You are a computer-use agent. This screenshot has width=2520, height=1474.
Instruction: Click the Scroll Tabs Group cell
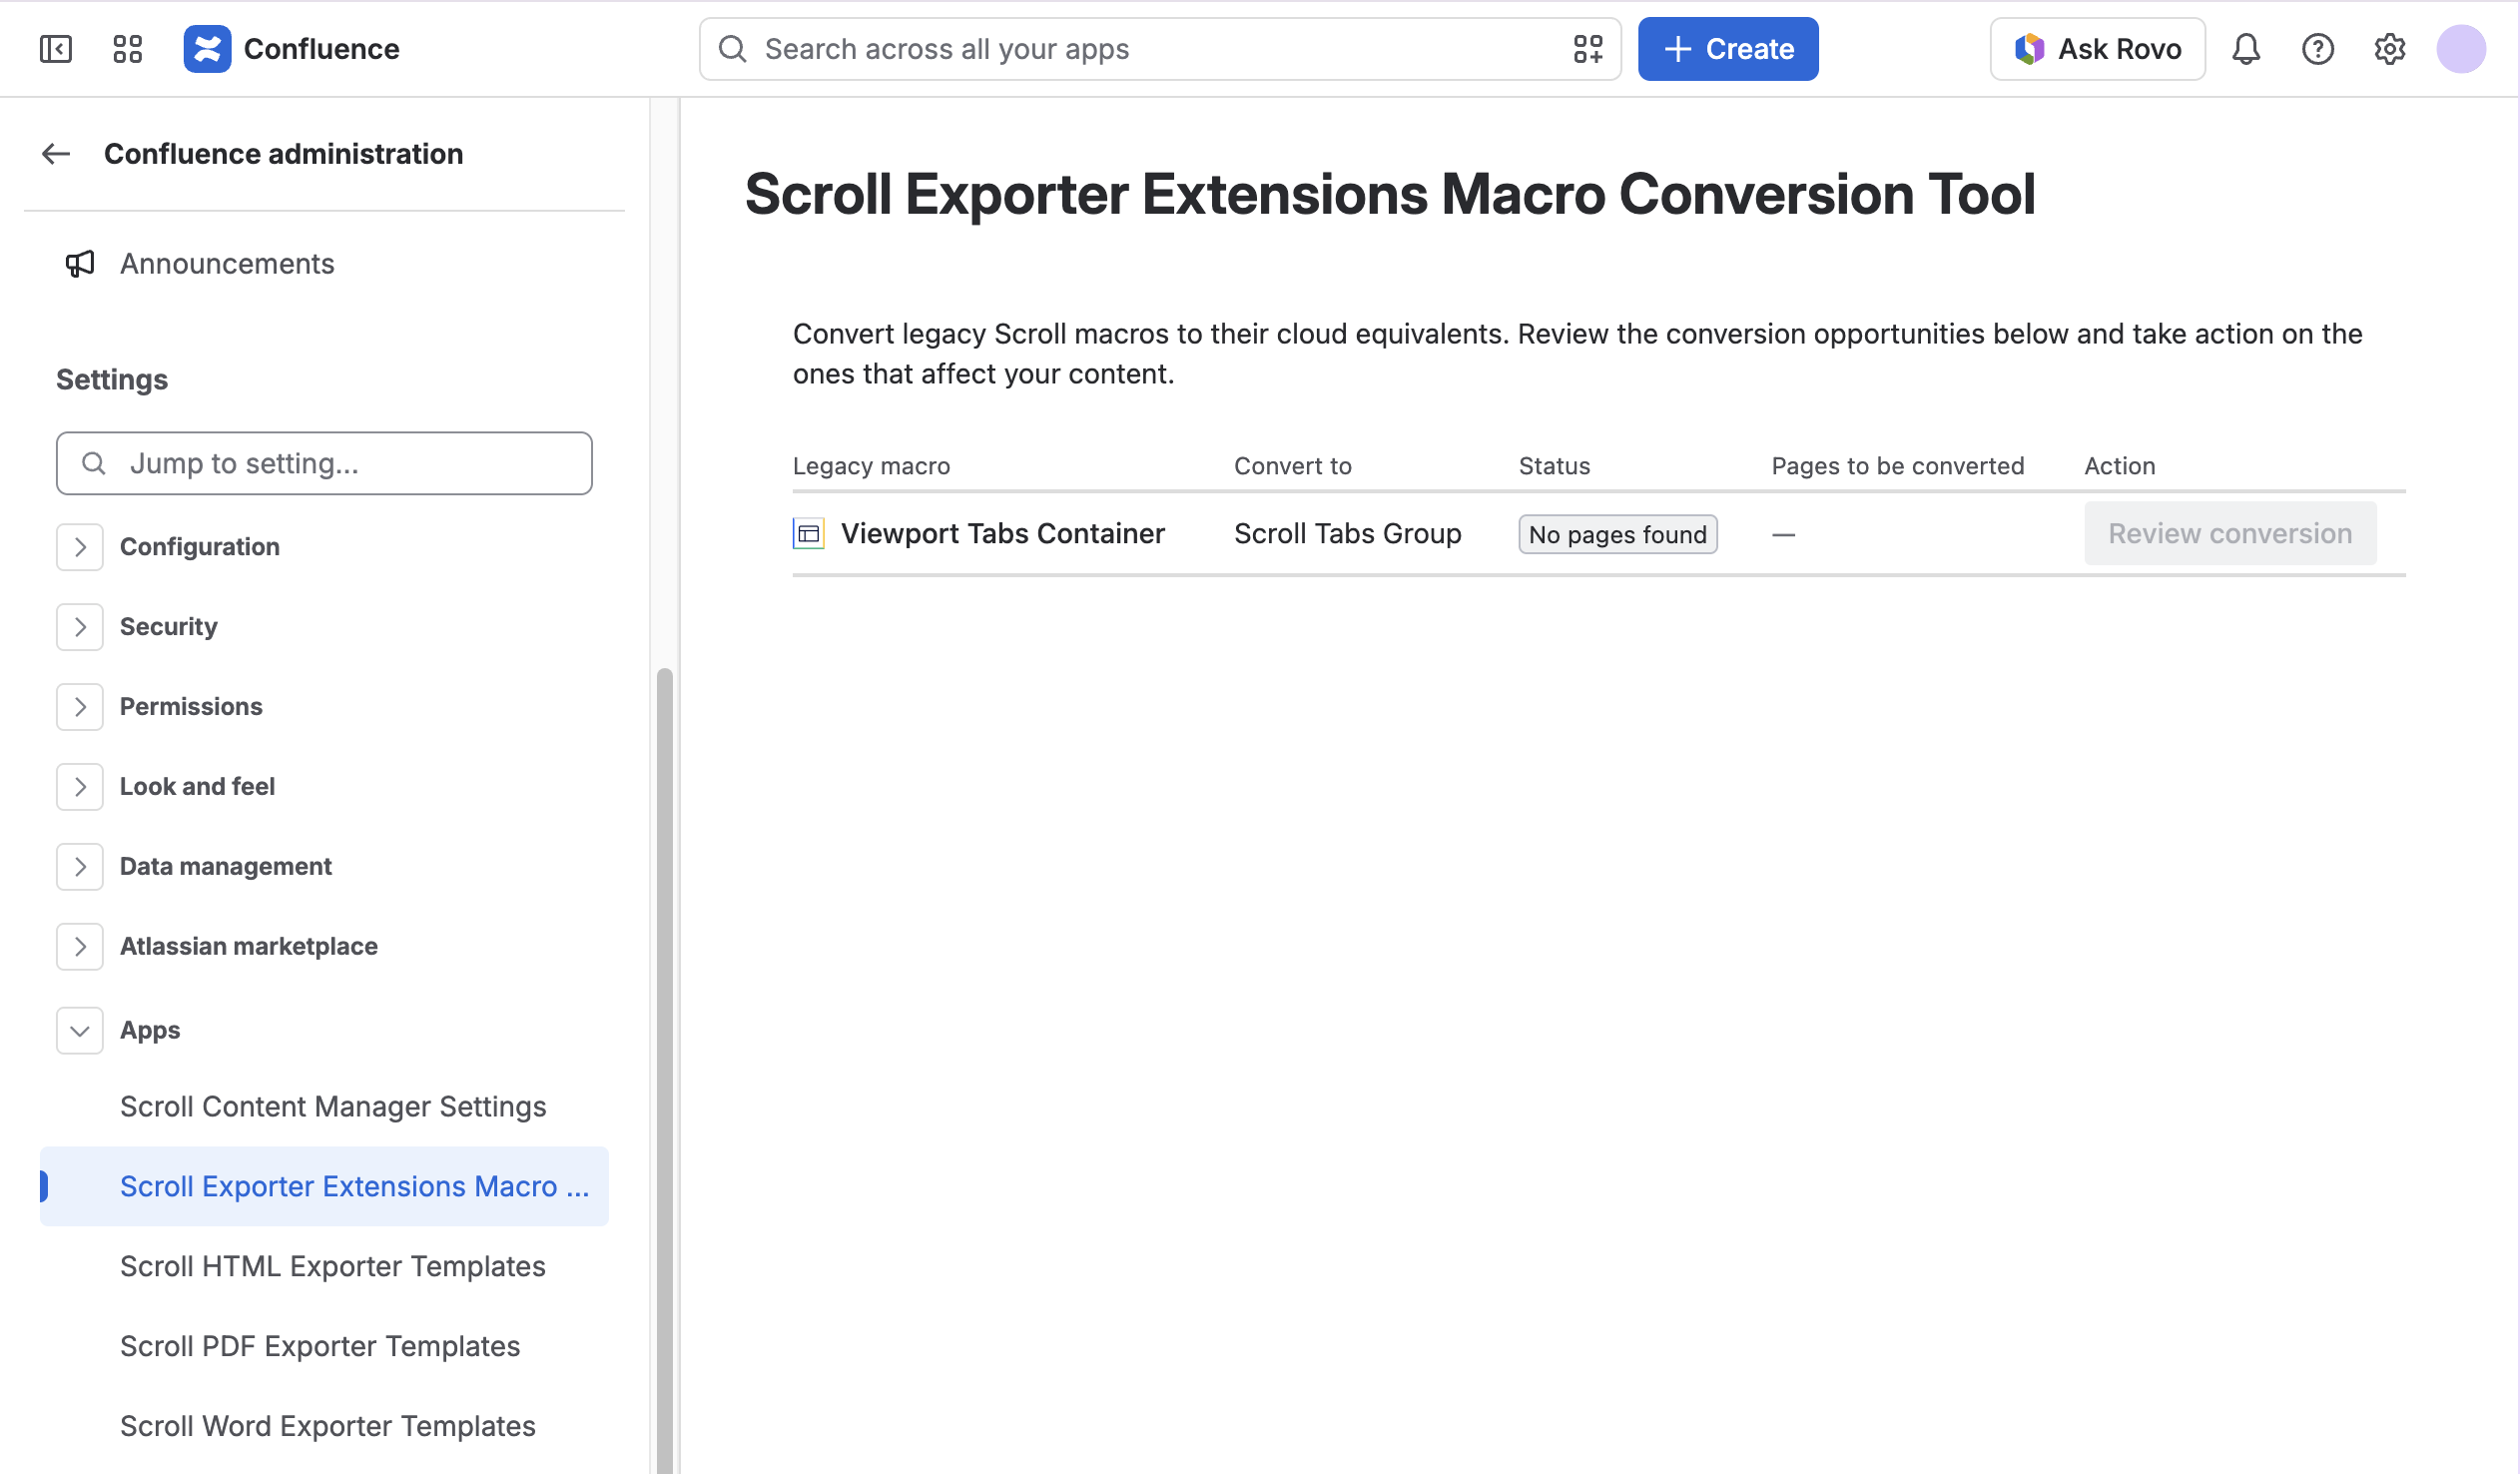click(x=1347, y=534)
